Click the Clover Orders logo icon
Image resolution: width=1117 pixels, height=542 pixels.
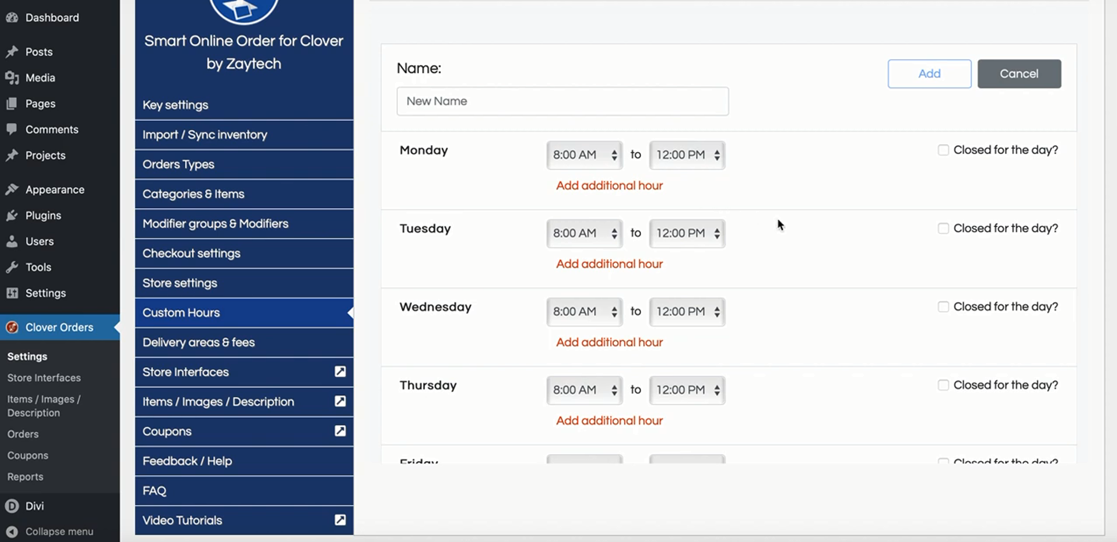point(11,328)
